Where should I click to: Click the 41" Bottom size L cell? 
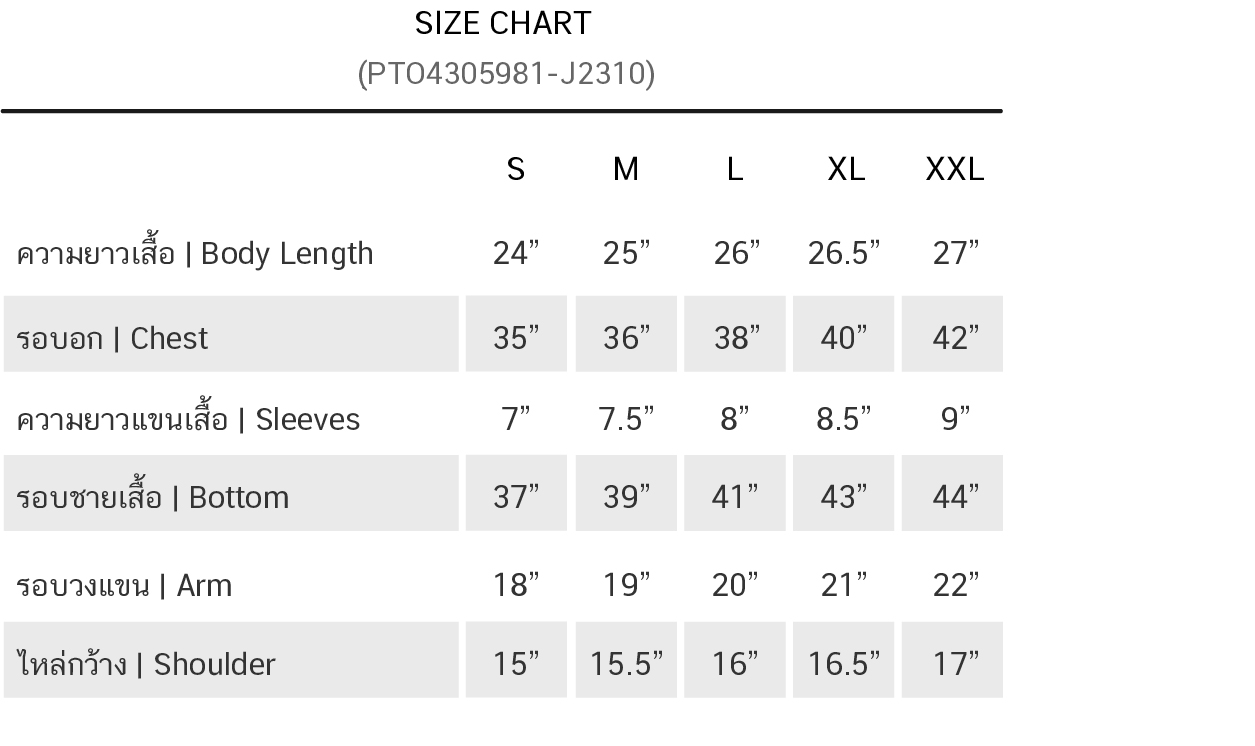735,497
